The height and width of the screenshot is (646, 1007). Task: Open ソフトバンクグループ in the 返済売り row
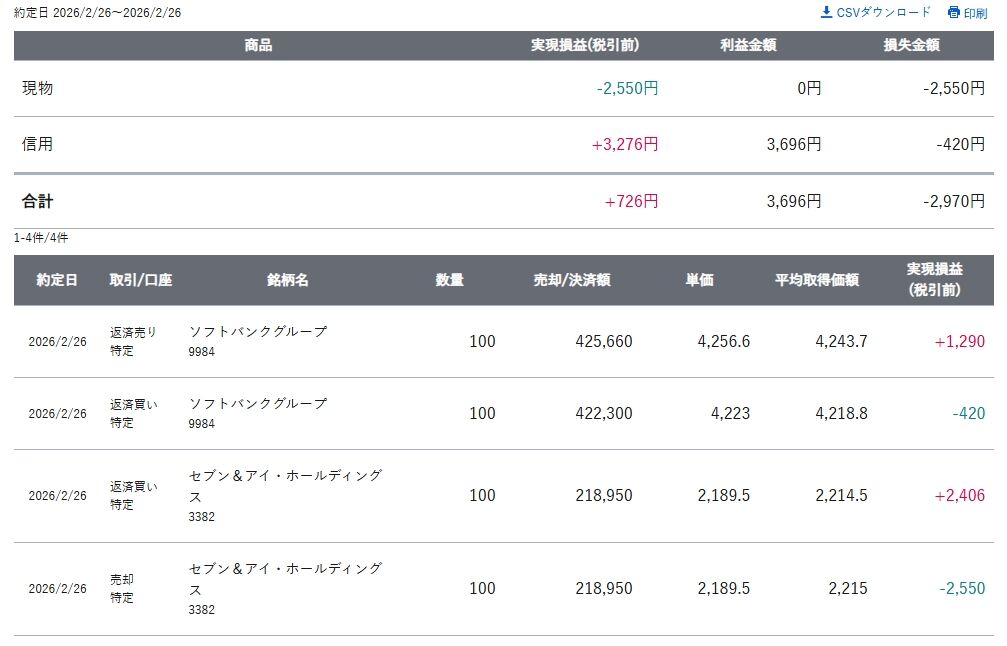pyautogui.click(x=258, y=332)
